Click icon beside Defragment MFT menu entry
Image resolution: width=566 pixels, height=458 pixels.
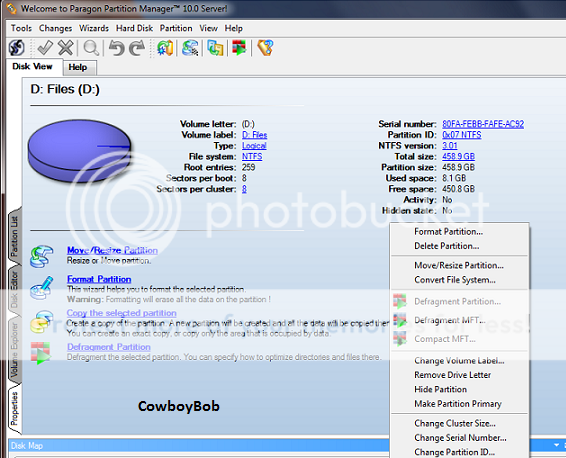(400, 320)
